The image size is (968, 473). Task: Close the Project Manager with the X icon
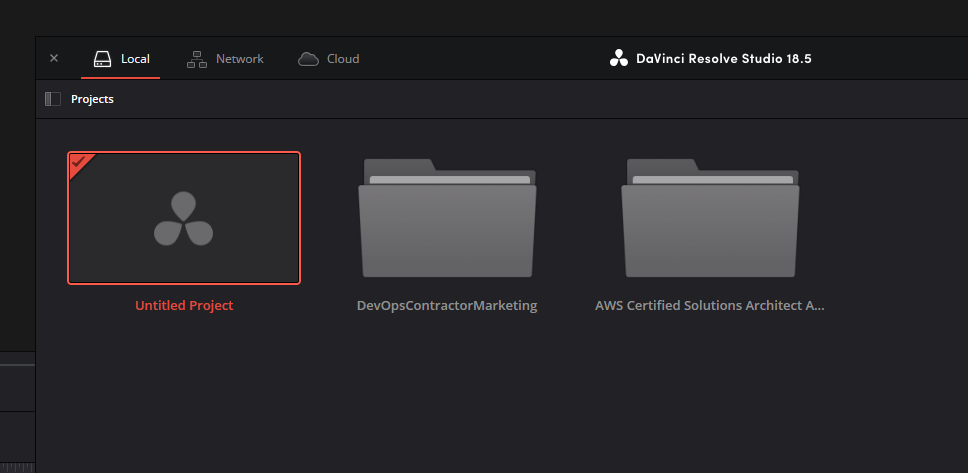[x=54, y=58]
